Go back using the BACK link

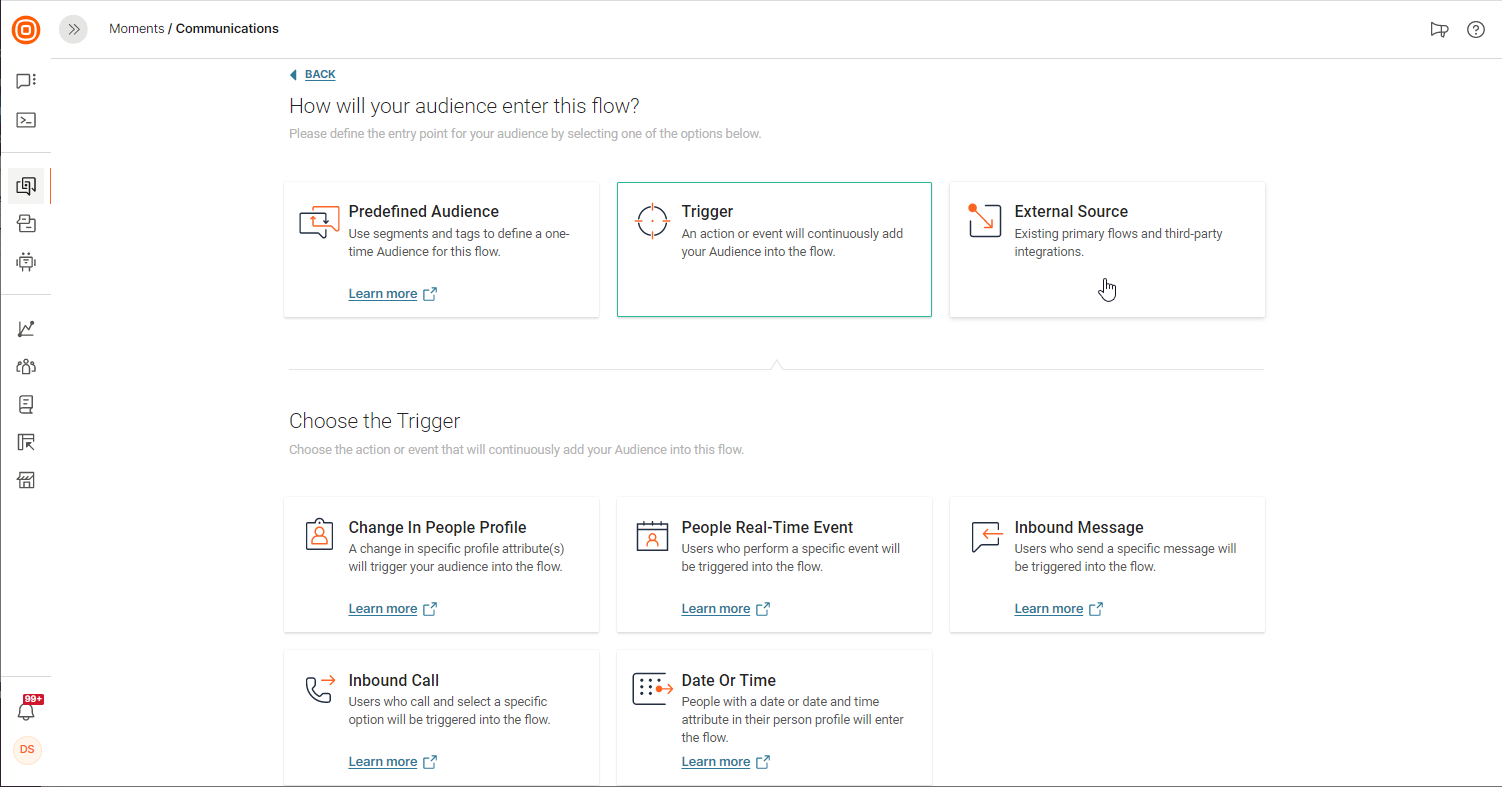pos(319,74)
